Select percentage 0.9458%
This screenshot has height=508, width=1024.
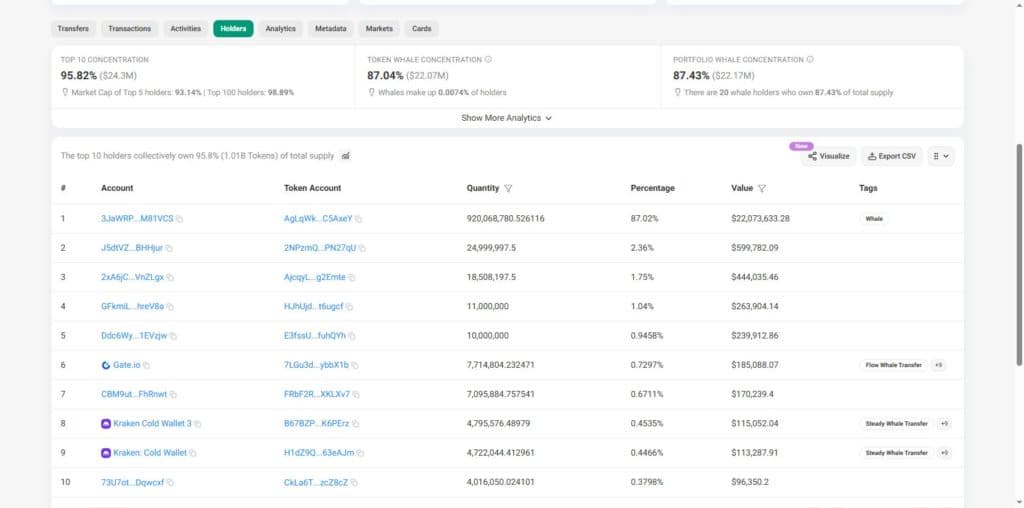click(x=647, y=336)
